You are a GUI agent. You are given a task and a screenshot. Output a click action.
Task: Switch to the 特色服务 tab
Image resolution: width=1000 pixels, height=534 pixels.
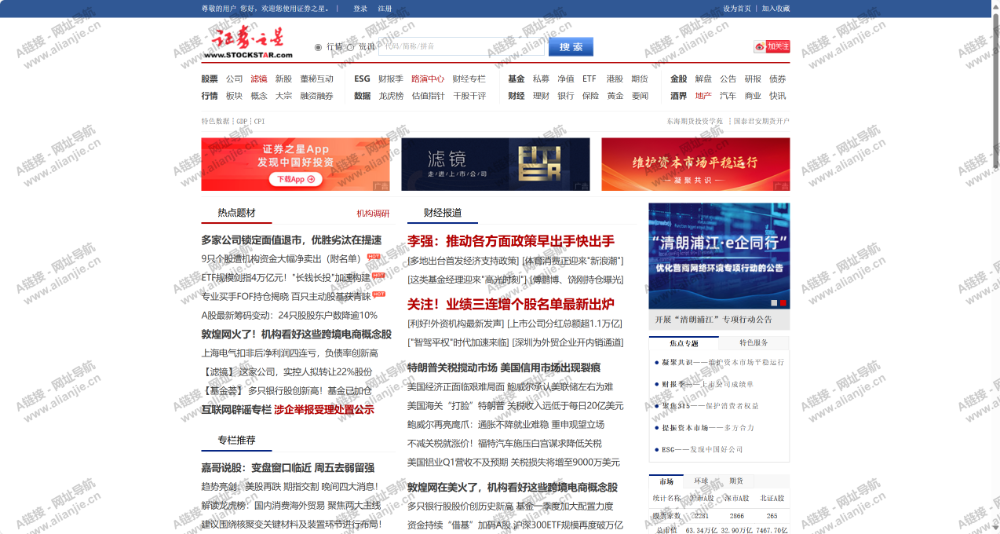point(753,342)
